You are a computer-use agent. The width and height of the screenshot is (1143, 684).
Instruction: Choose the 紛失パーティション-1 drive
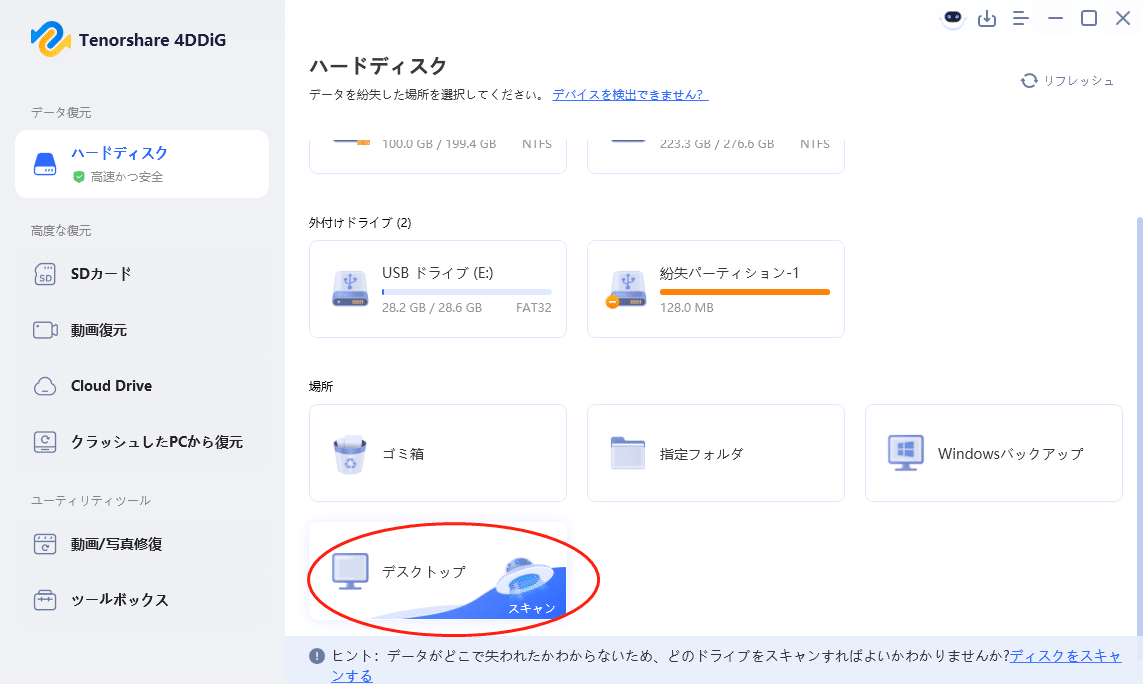715,288
